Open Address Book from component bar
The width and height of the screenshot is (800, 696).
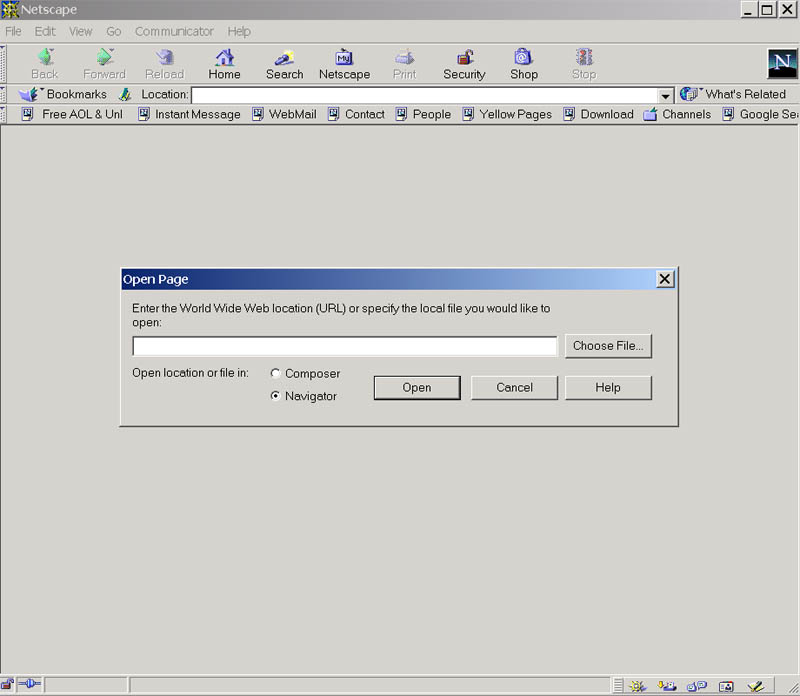coord(726,686)
